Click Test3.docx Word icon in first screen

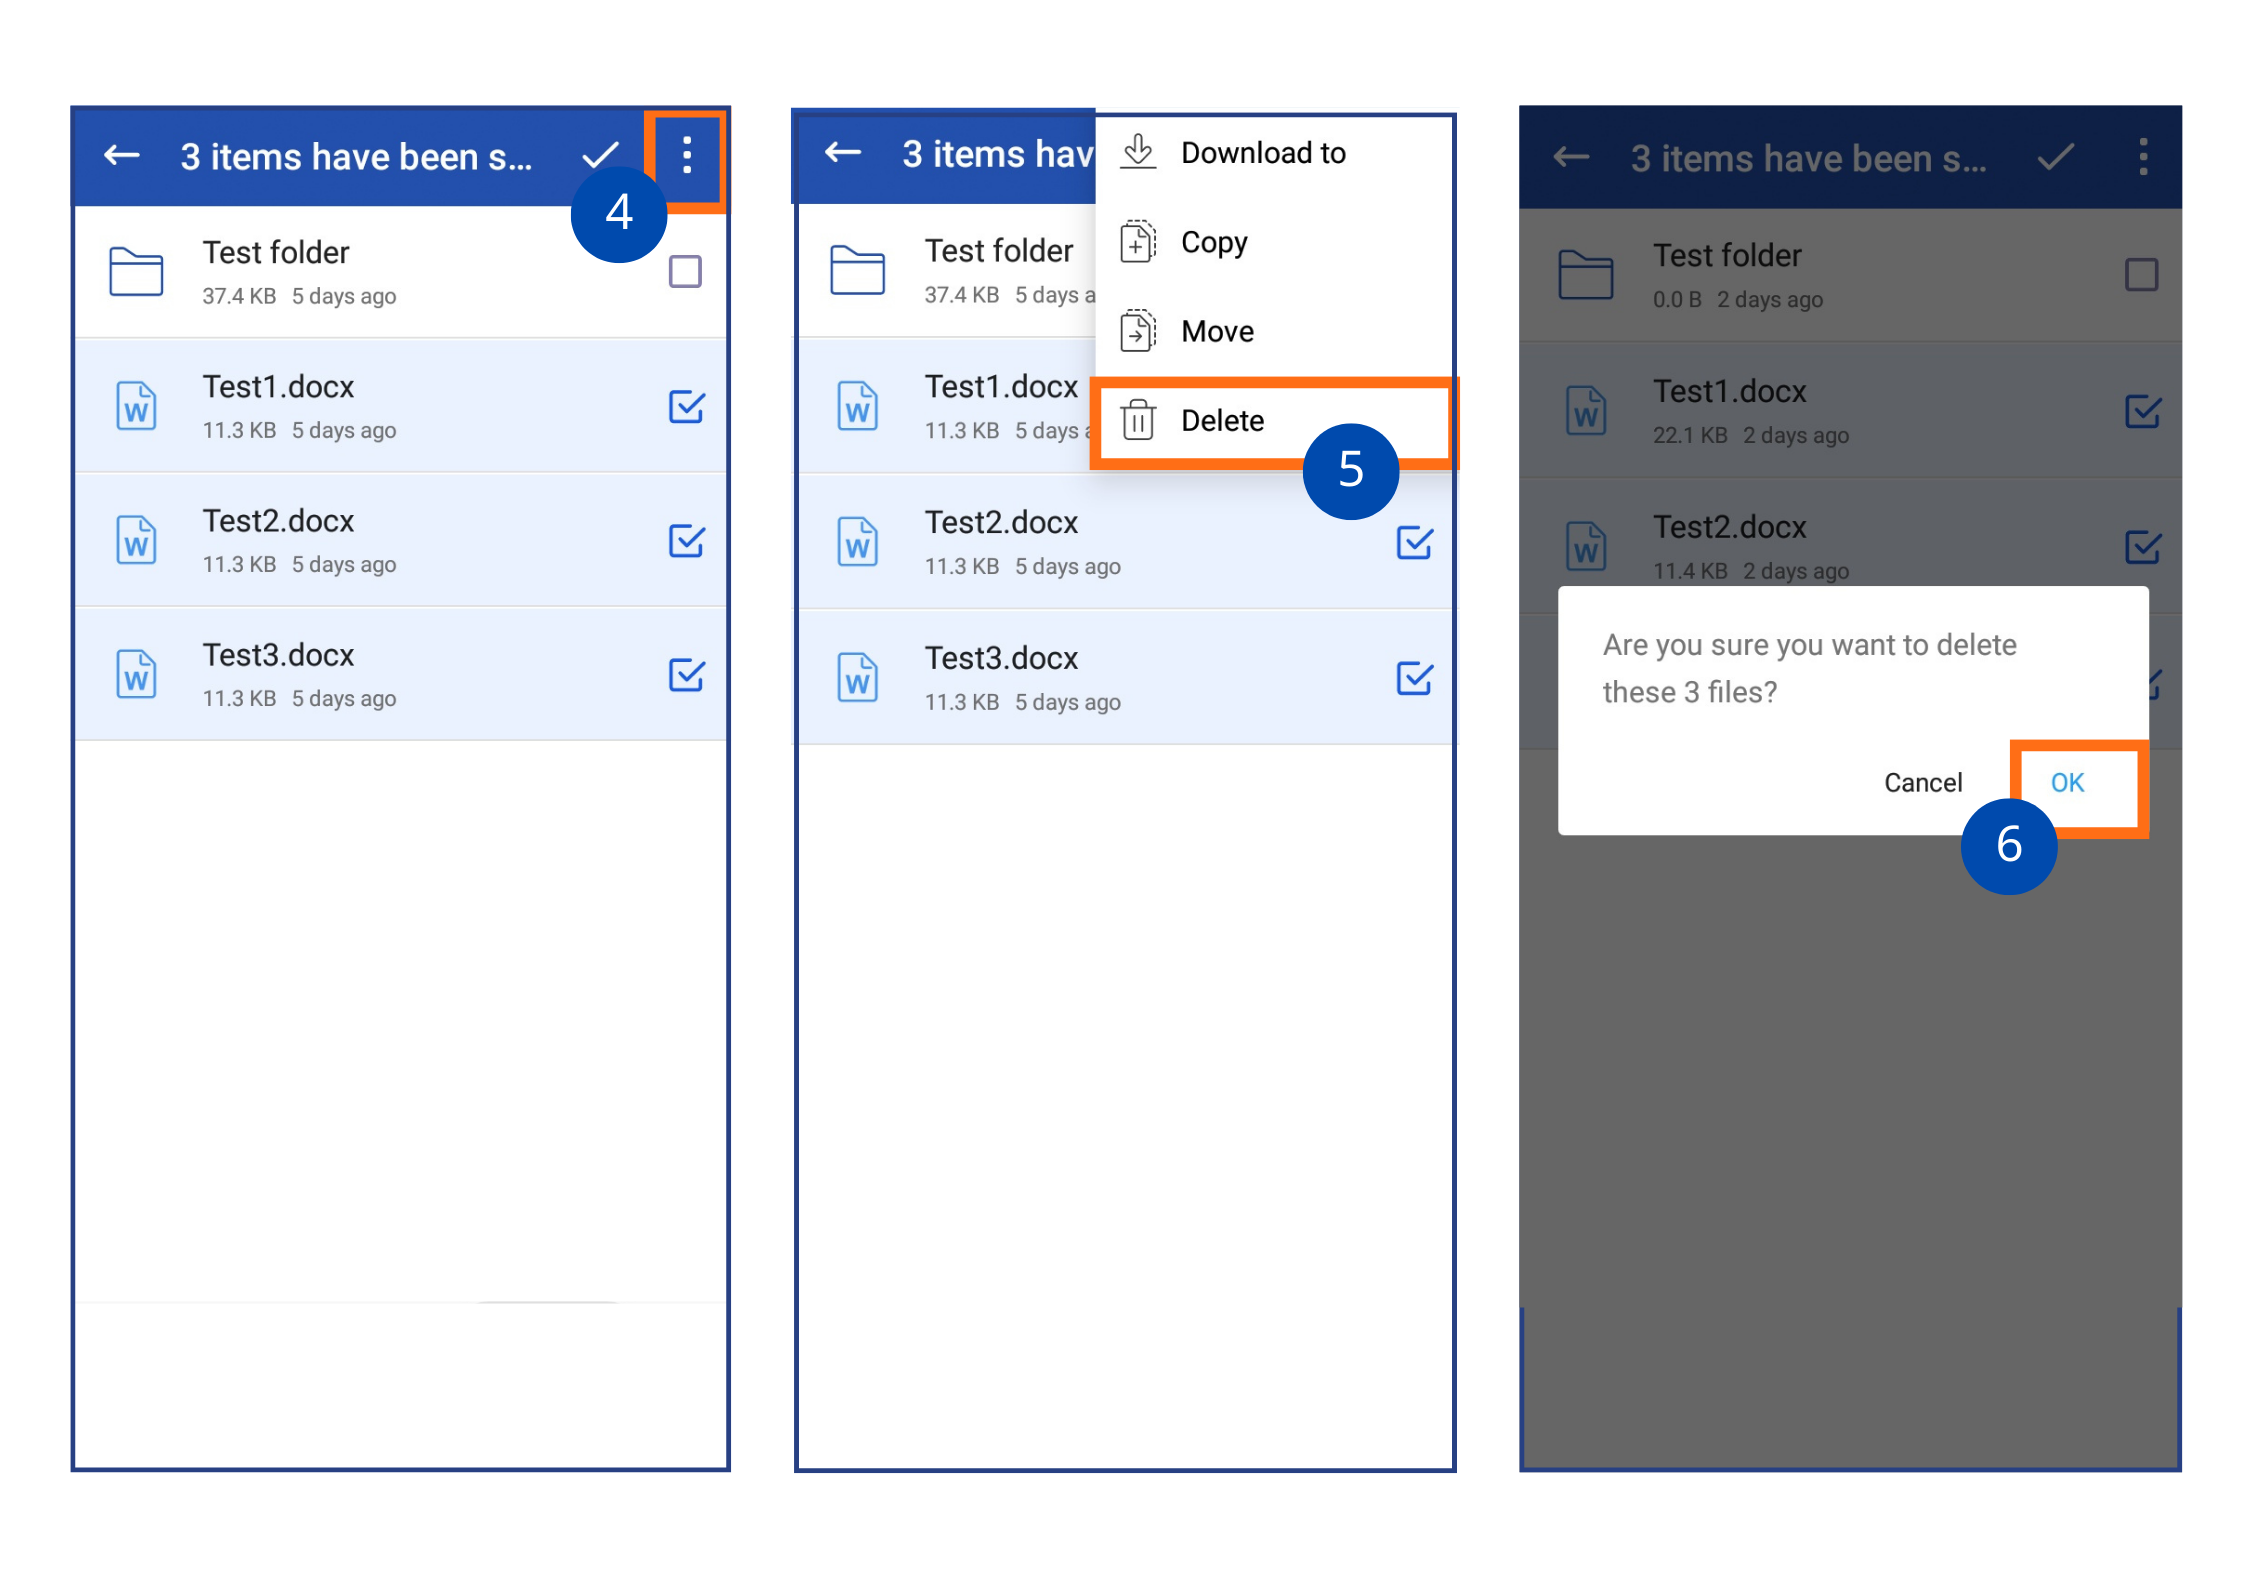coord(136,674)
